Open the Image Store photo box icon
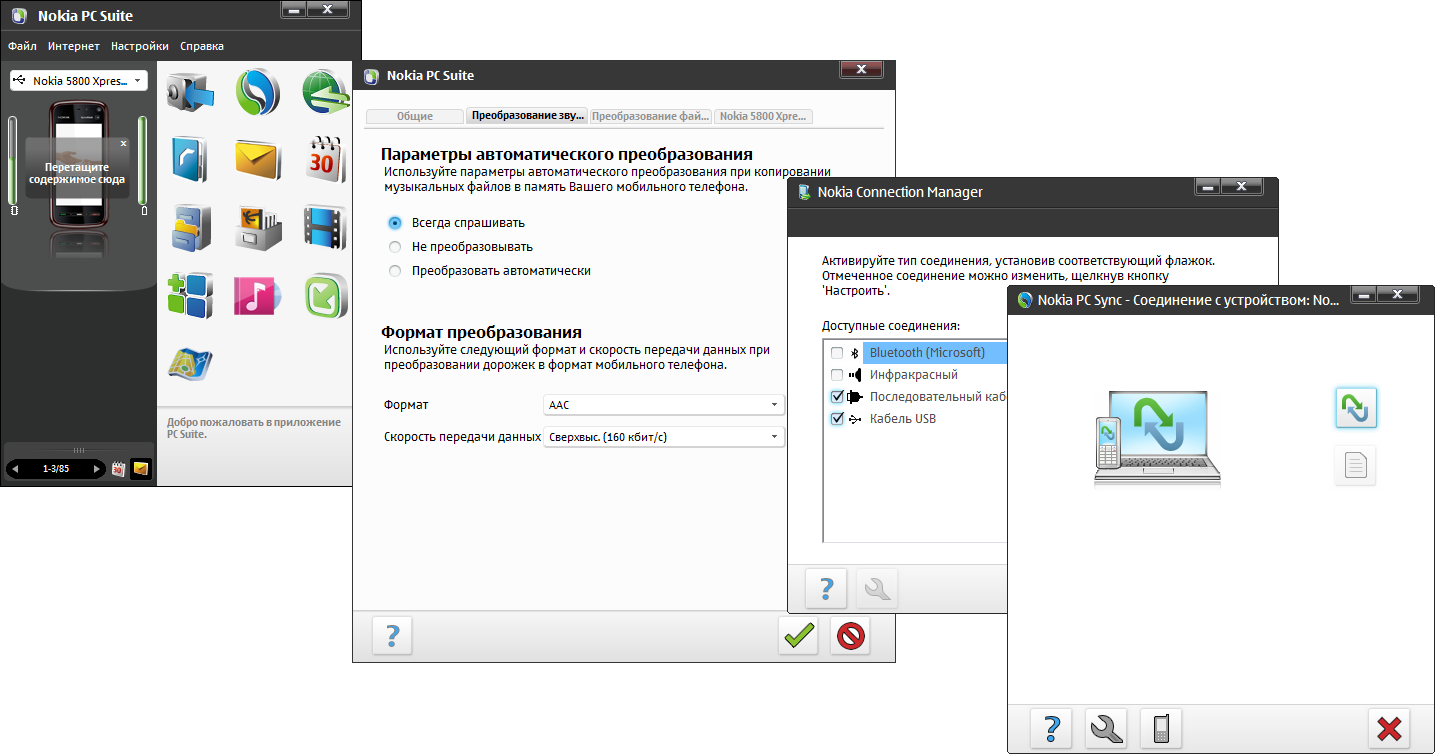 tap(258, 227)
